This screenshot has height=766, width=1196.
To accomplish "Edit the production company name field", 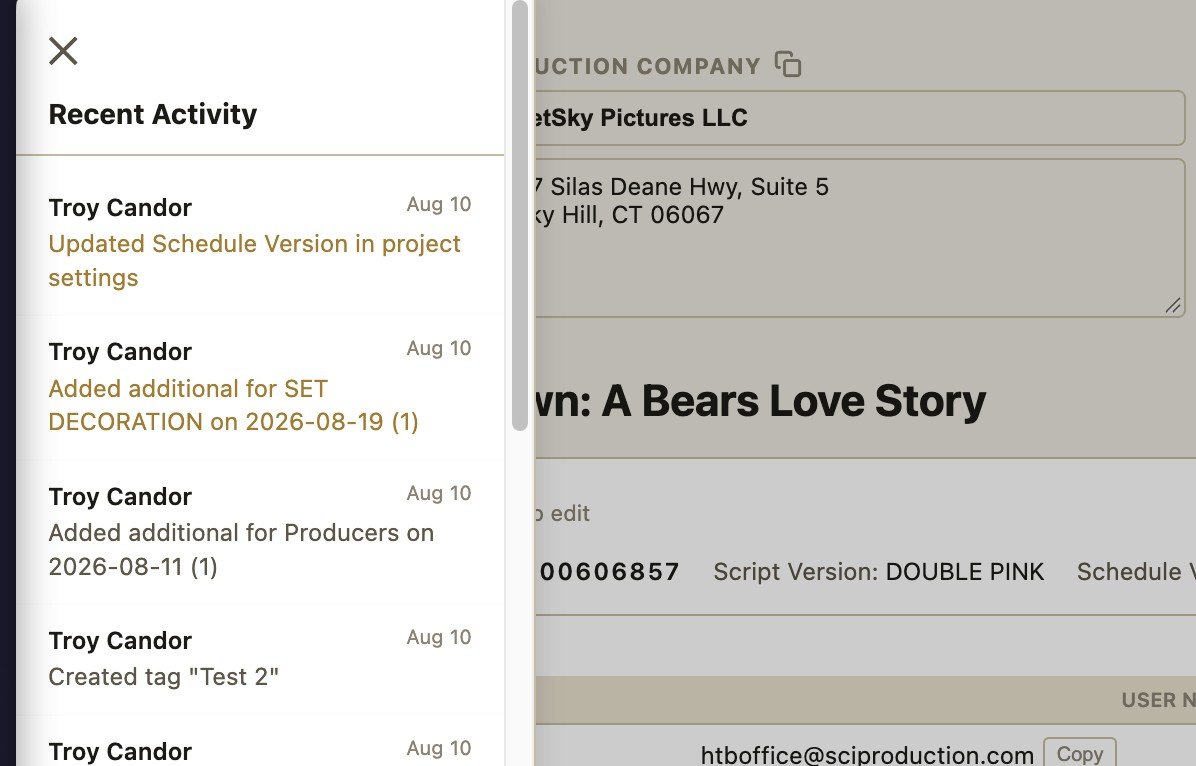I will pos(859,117).
